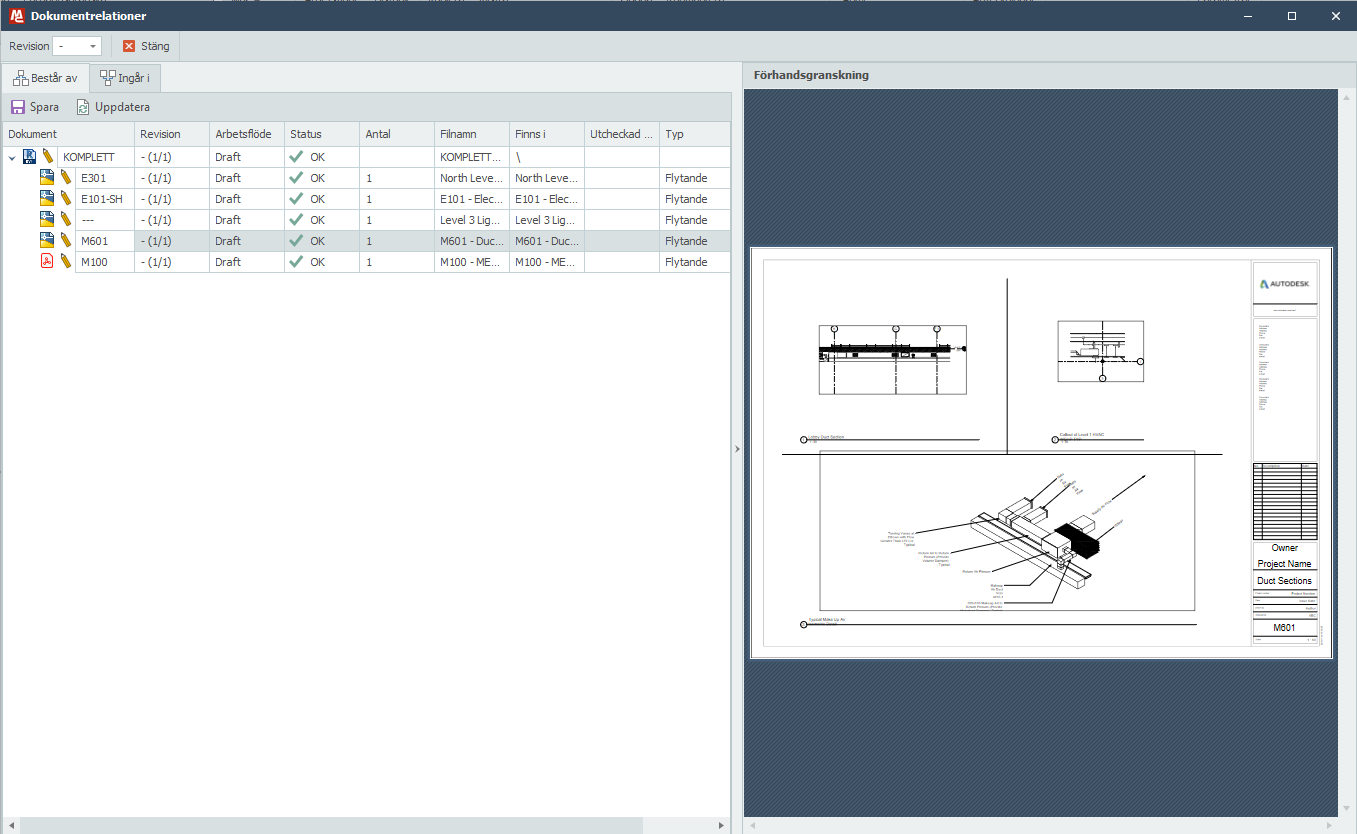Screen dimensions: 1357x834
Task: Click the list's horizontal scrollbar right arrow
Action: click(721, 825)
